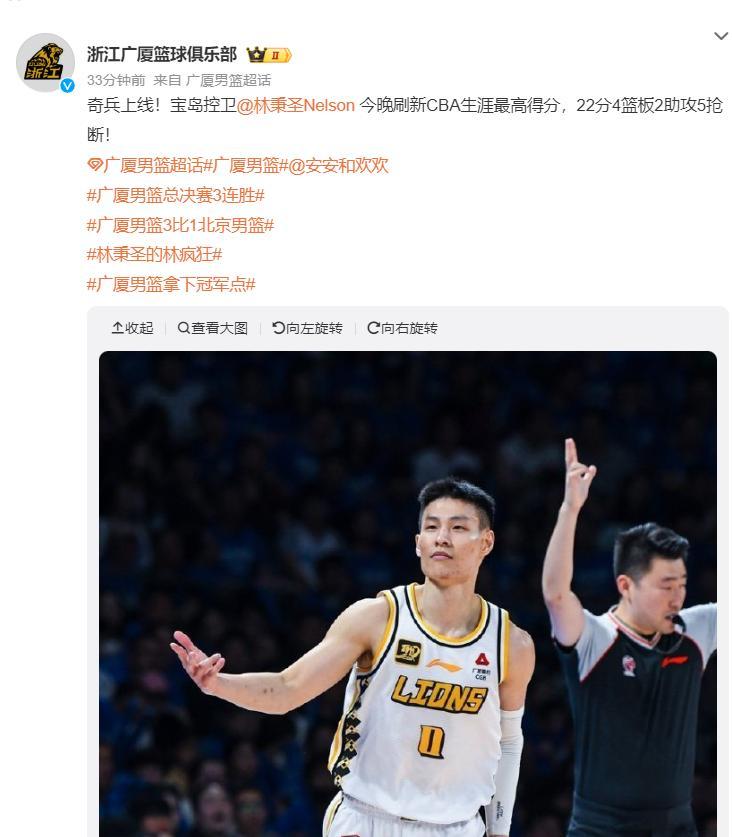
Task: Click the crown membership level badge
Action: pos(269,55)
